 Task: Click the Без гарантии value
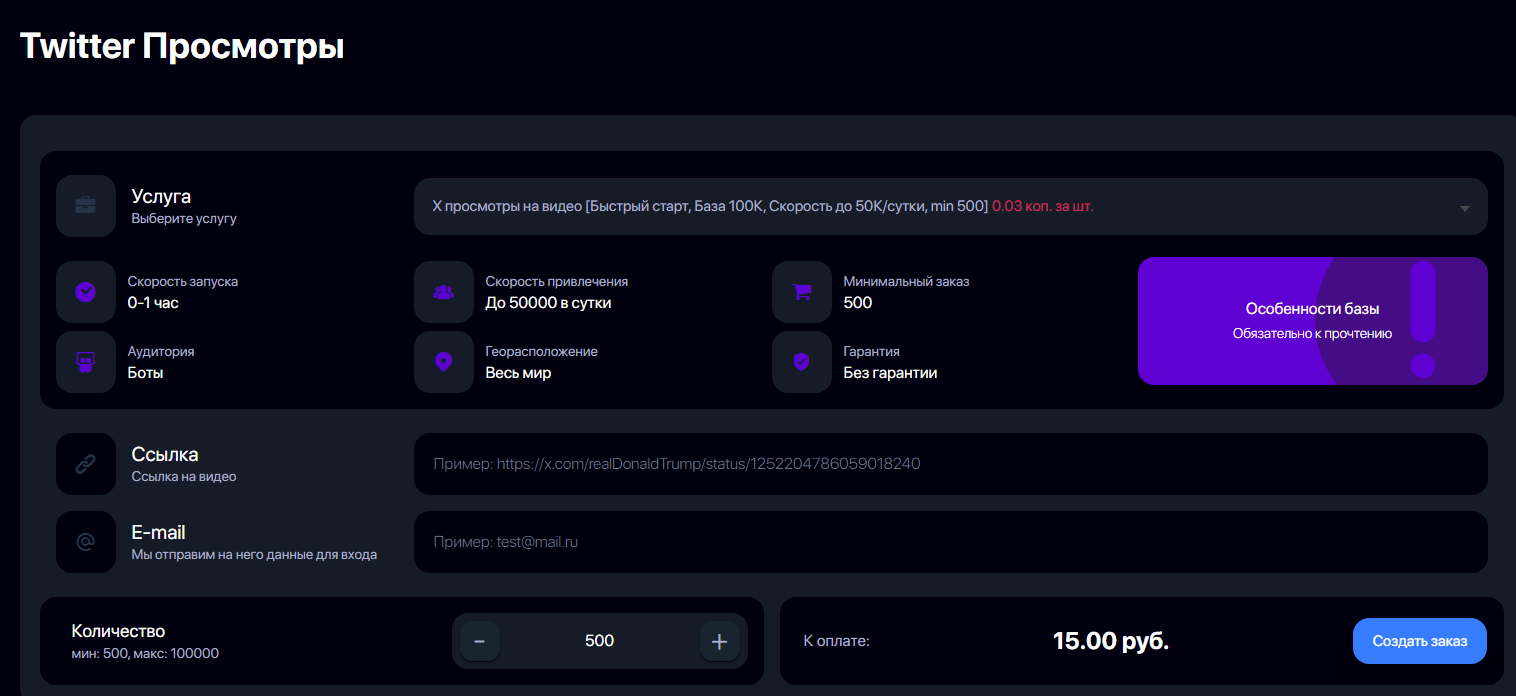(x=890, y=373)
